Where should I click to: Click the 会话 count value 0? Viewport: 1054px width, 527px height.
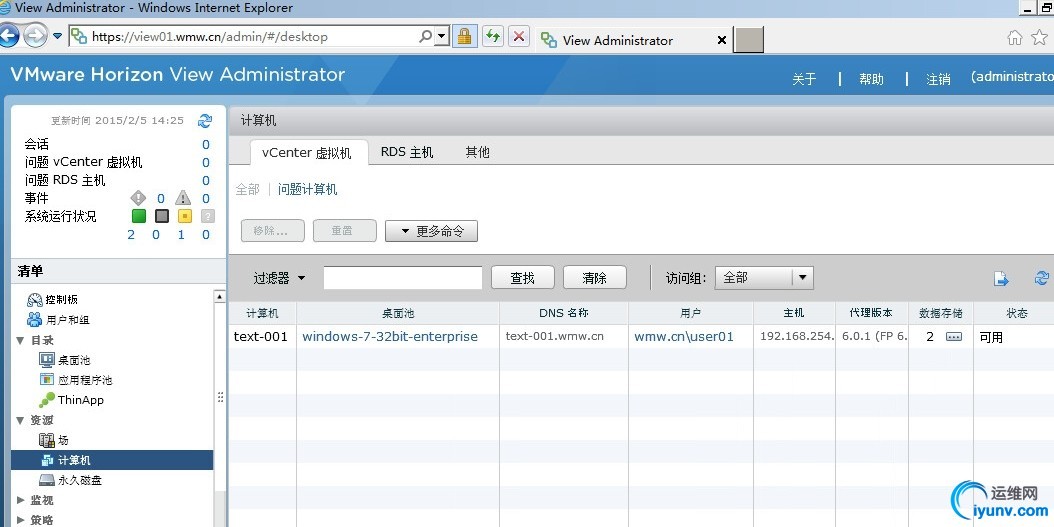[x=206, y=145]
